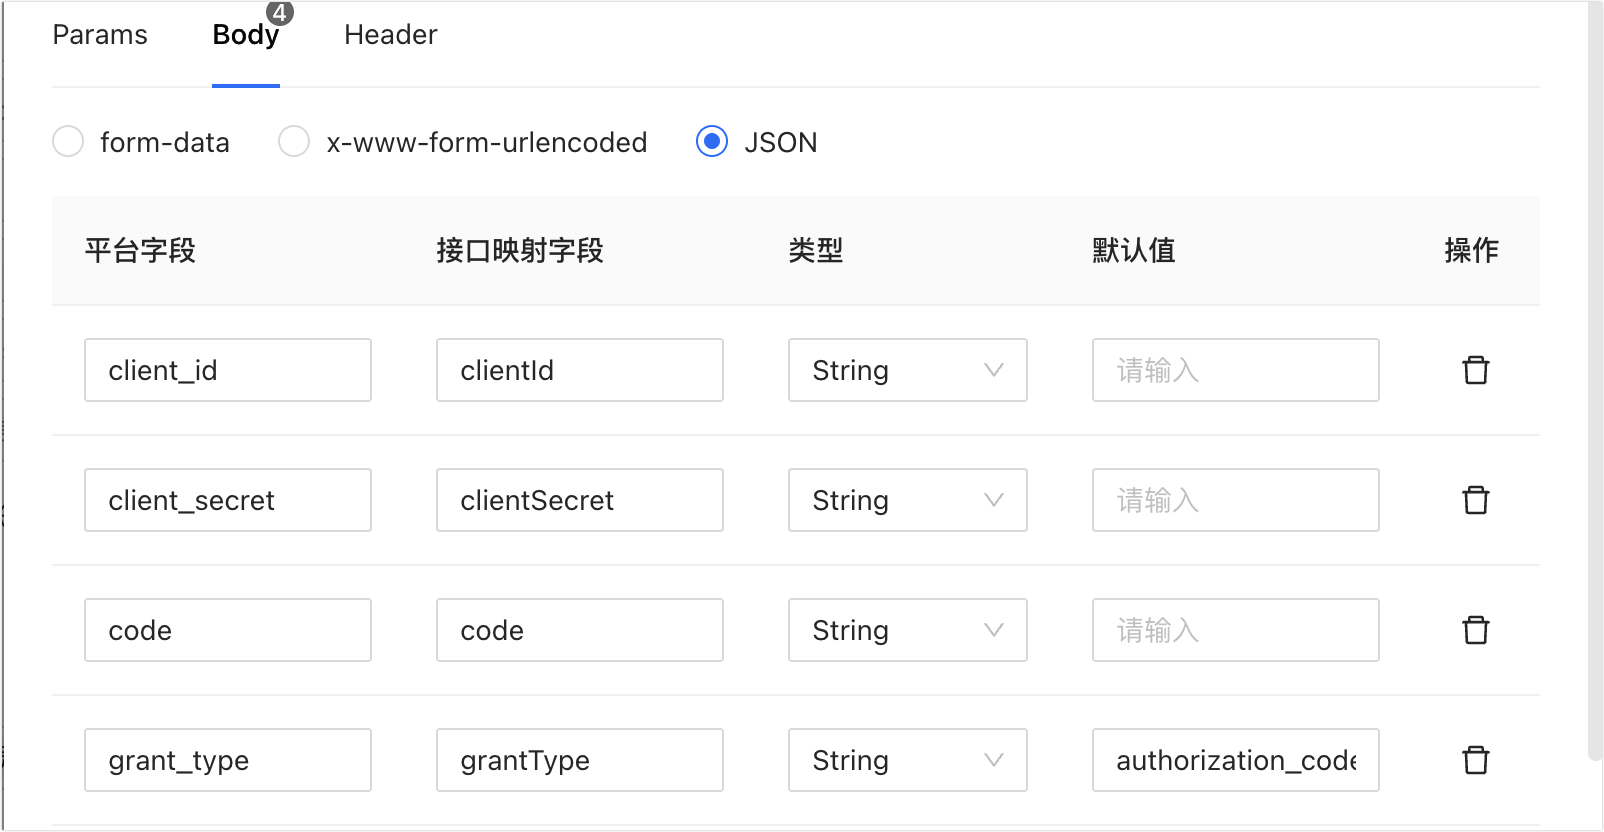Expand type dropdown for client_secret row

coord(907,500)
